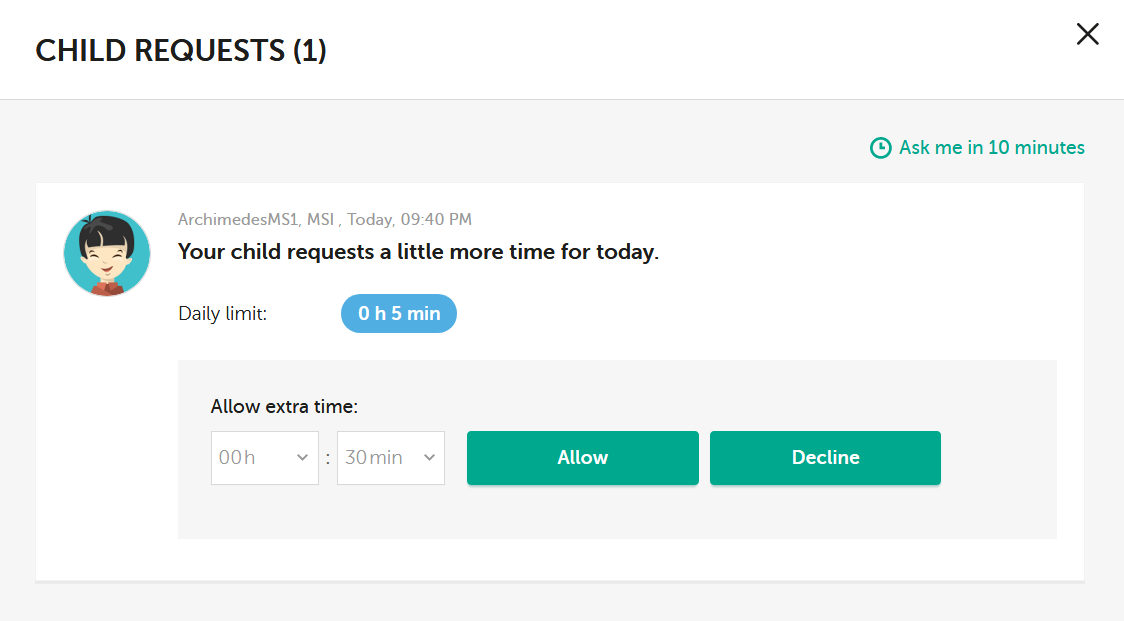
Task: Close the Child Requests dialog
Action: [1087, 34]
